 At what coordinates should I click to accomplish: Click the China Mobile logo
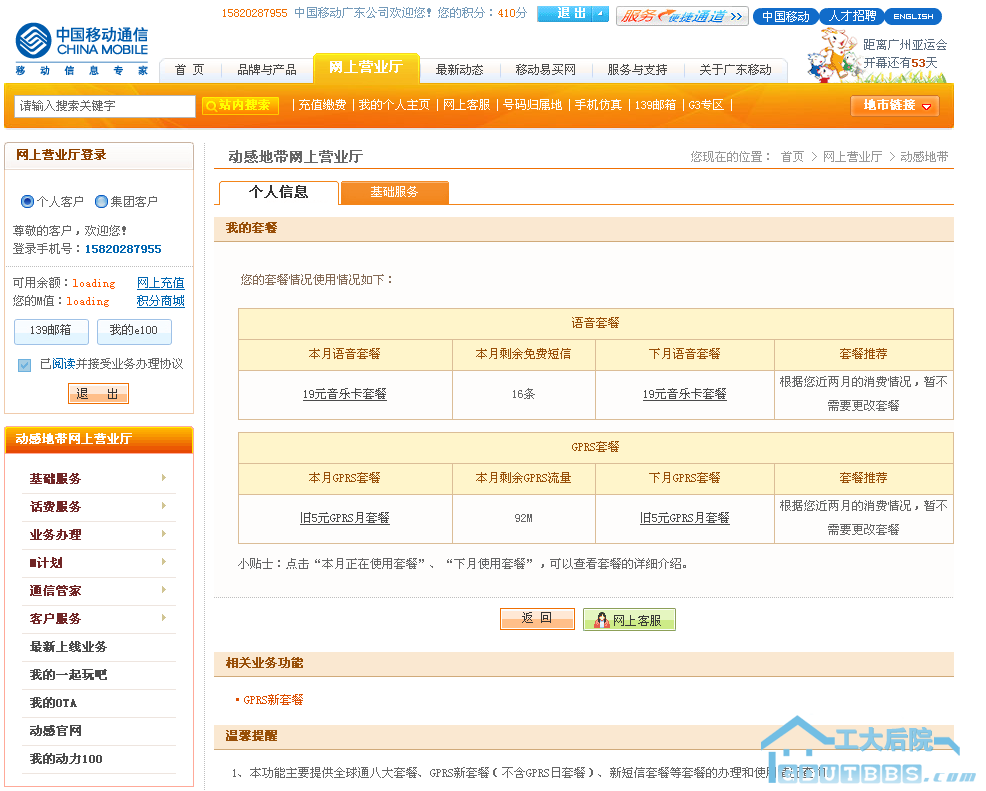click(82, 49)
